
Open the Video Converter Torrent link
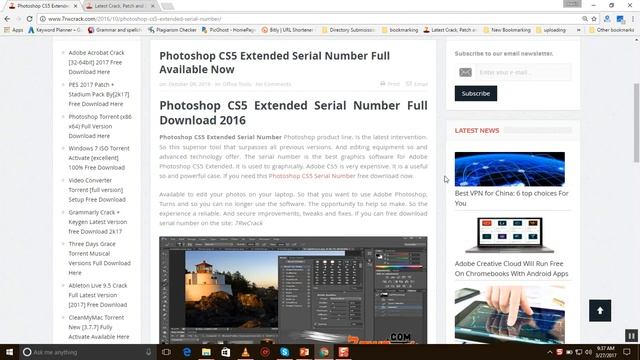(x=97, y=190)
